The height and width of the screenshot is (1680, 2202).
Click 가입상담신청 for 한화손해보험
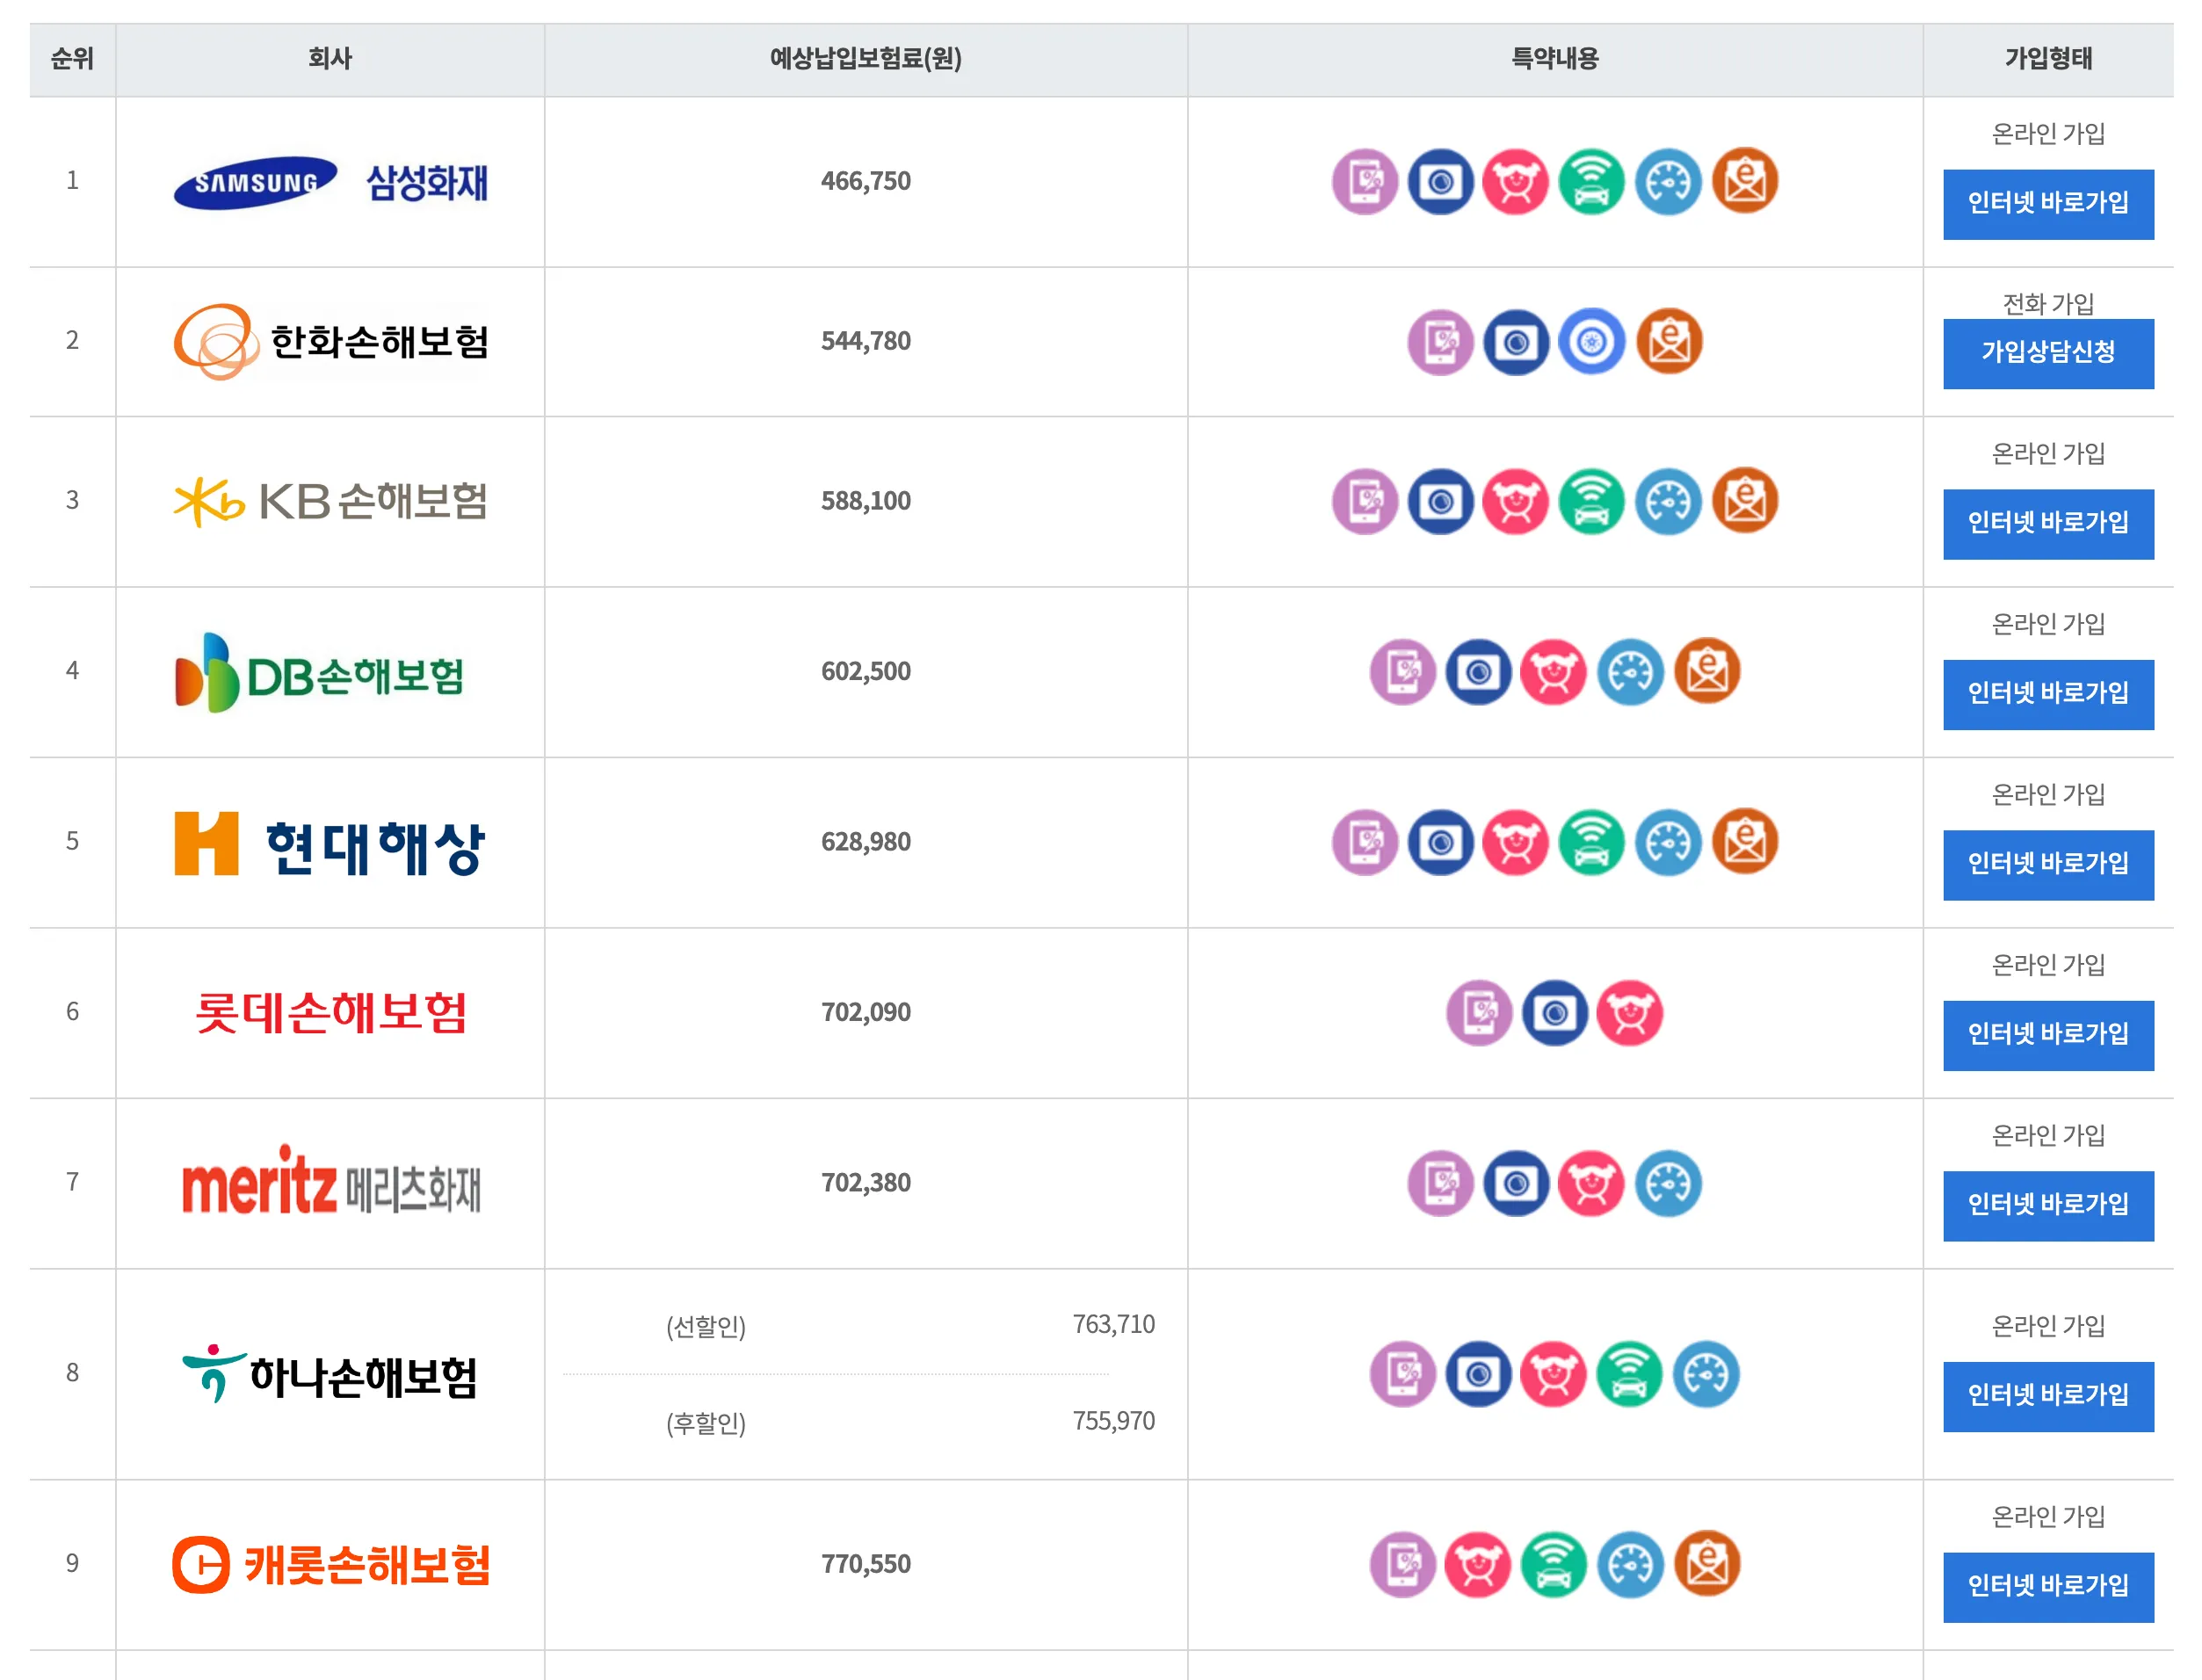coord(2048,353)
